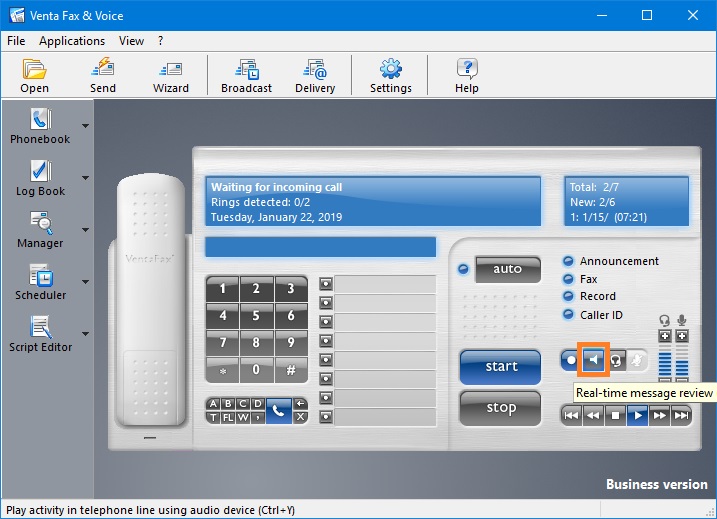Click the blue start button
This screenshot has width=717, height=519.
point(501,367)
